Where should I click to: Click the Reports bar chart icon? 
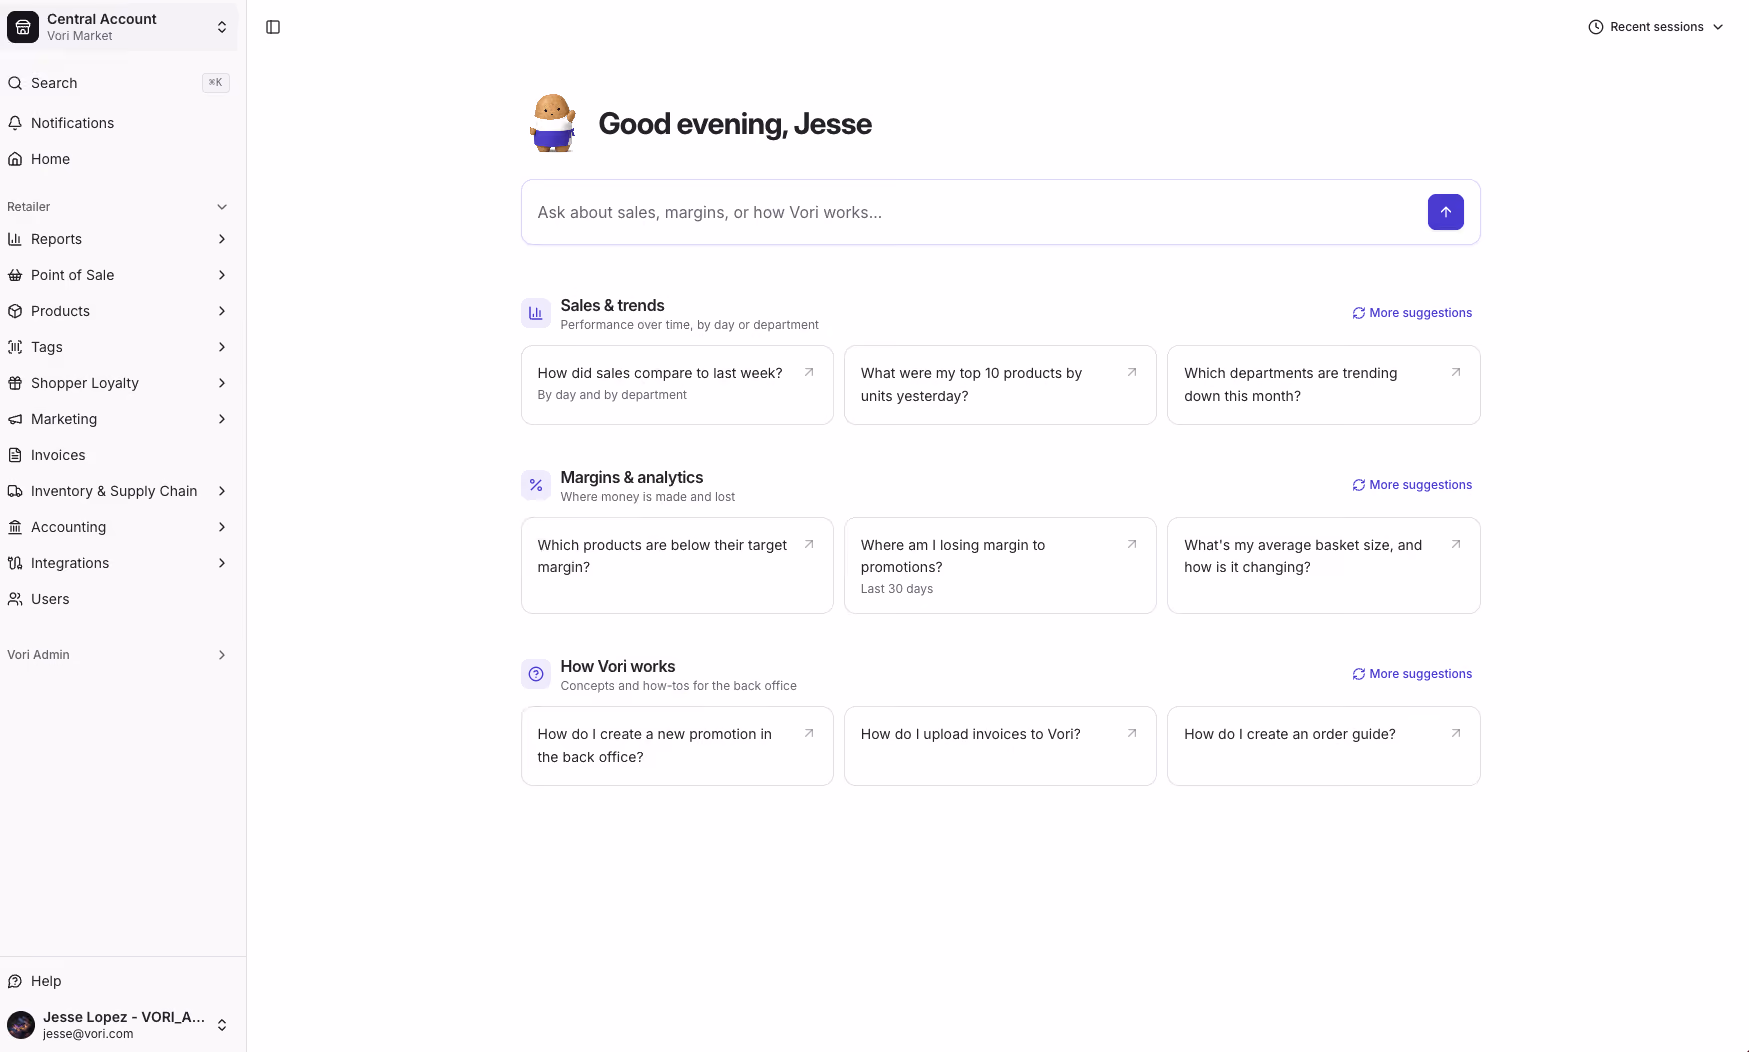coord(15,239)
